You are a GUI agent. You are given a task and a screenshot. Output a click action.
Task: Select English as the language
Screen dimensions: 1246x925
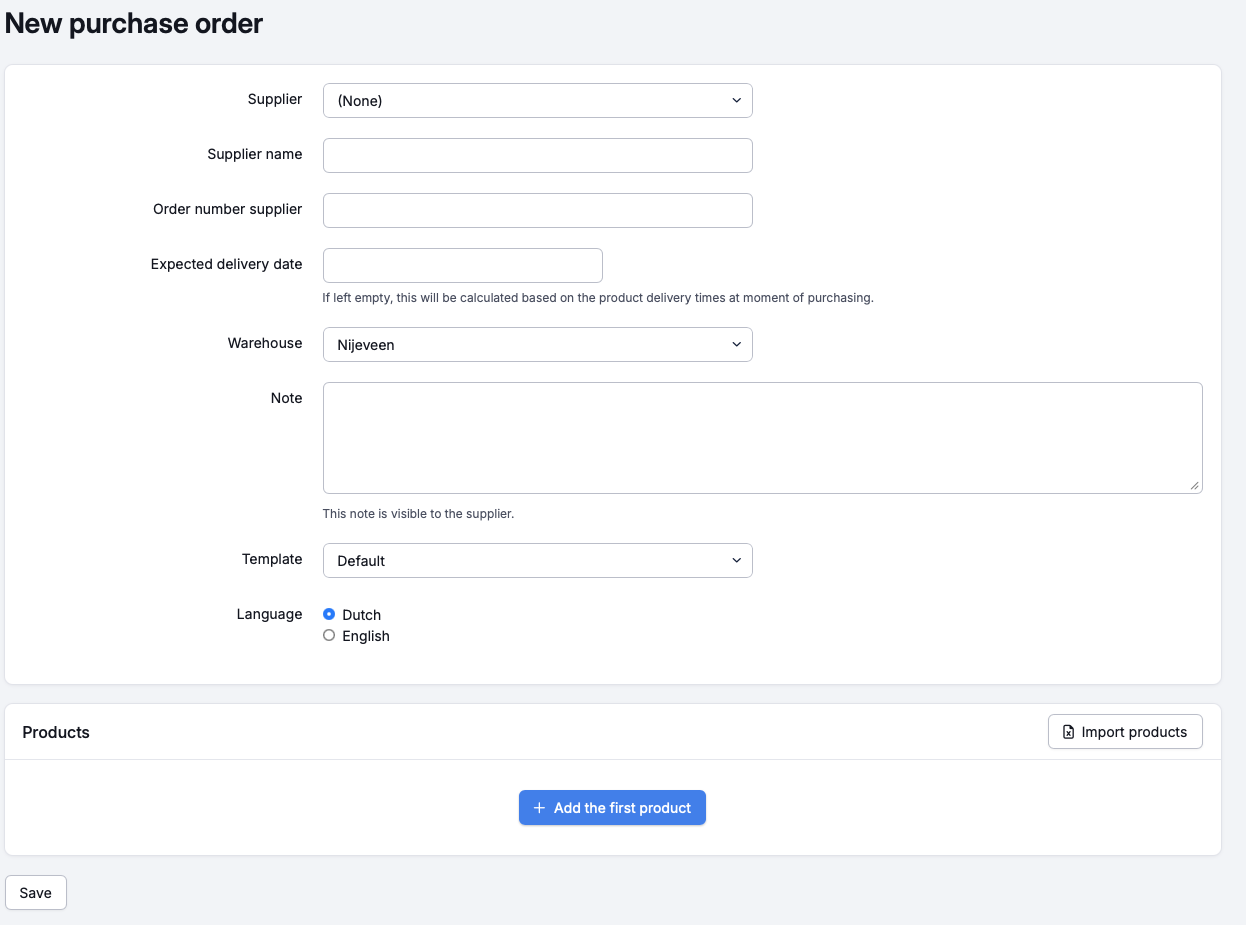(x=329, y=635)
